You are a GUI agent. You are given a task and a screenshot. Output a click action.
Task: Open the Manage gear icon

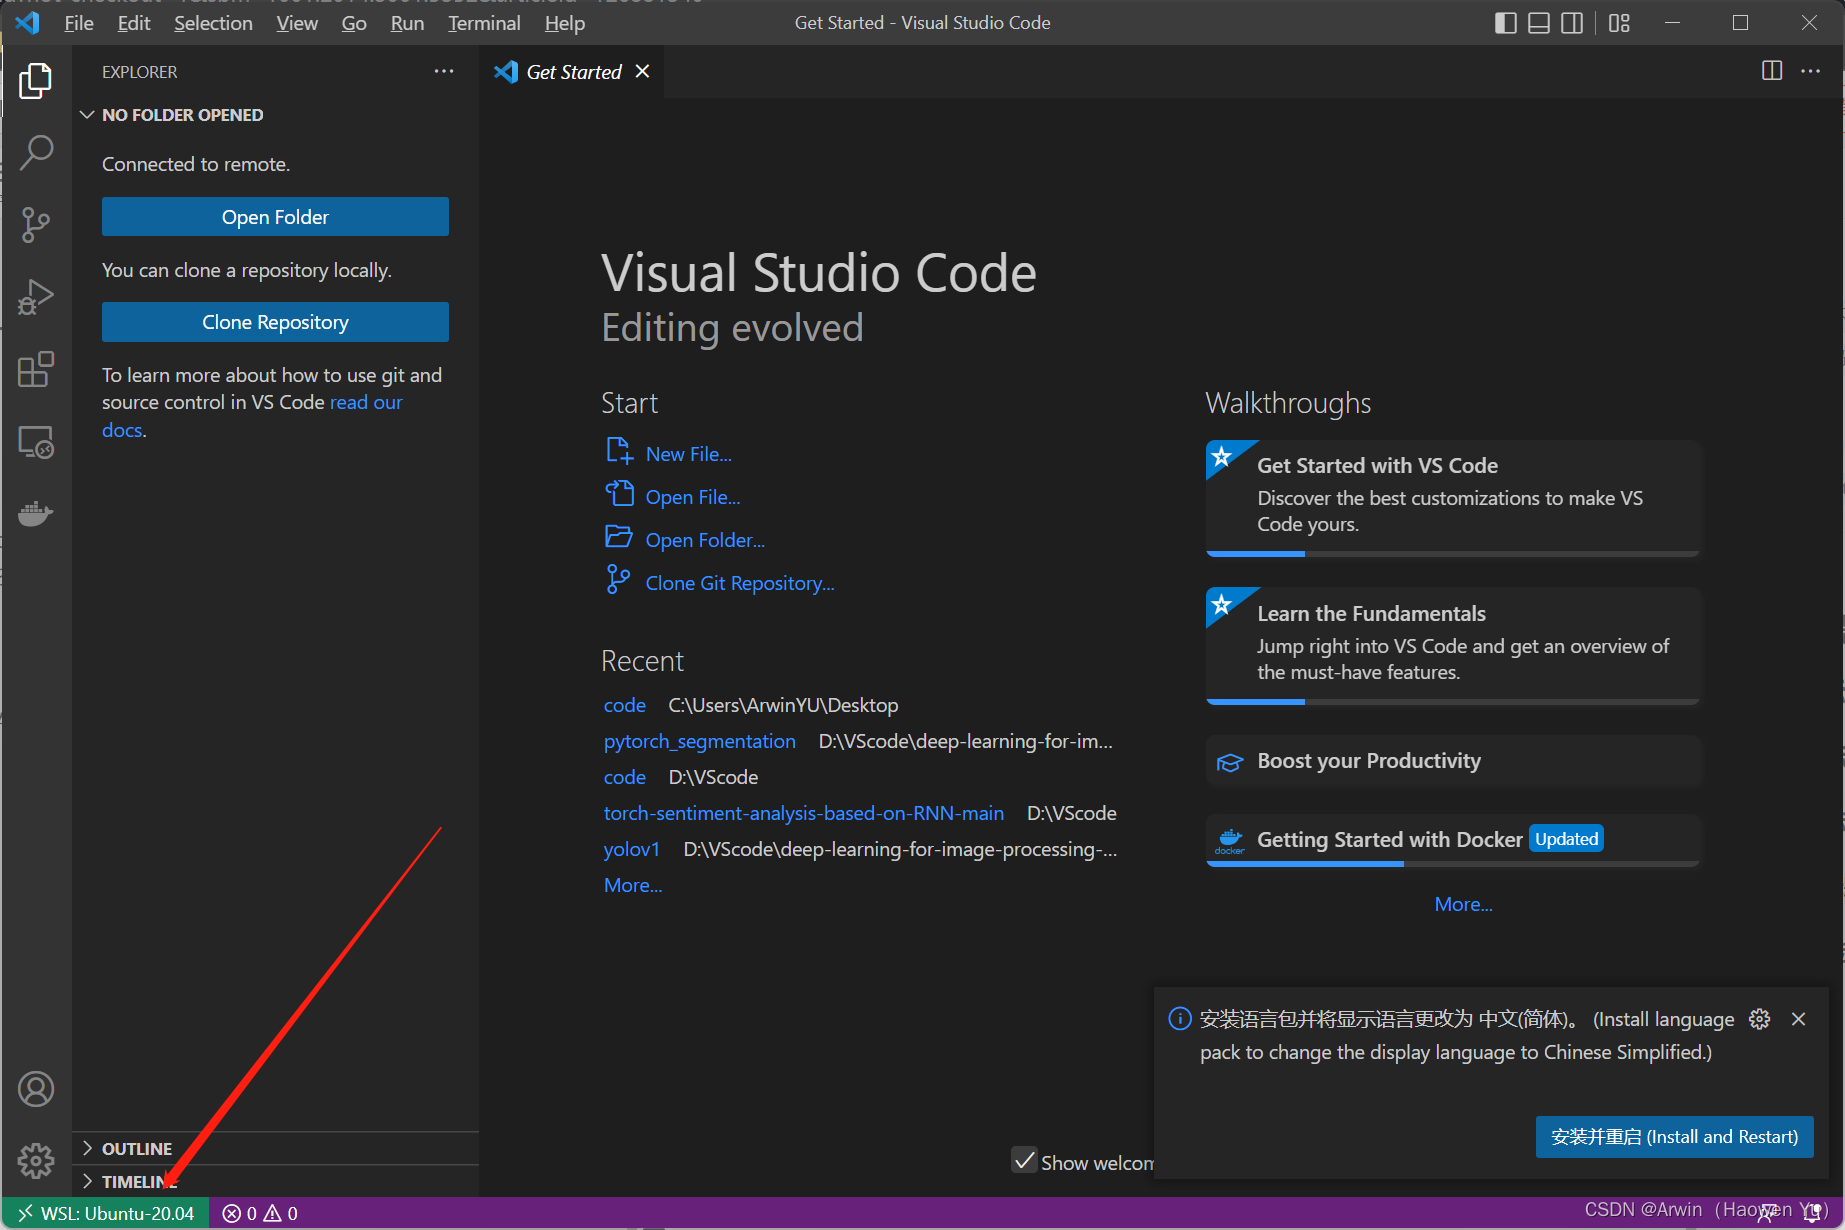(36, 1161)
